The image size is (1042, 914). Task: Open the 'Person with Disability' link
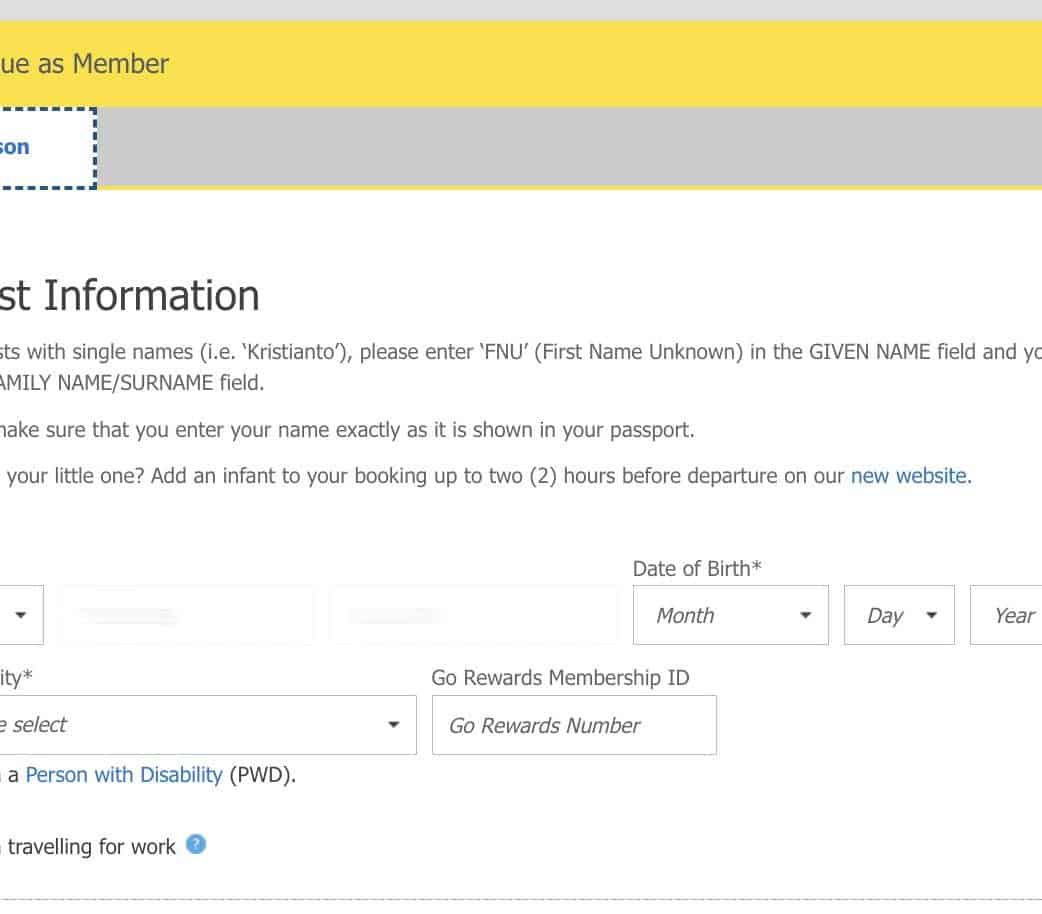pos(124,775)
